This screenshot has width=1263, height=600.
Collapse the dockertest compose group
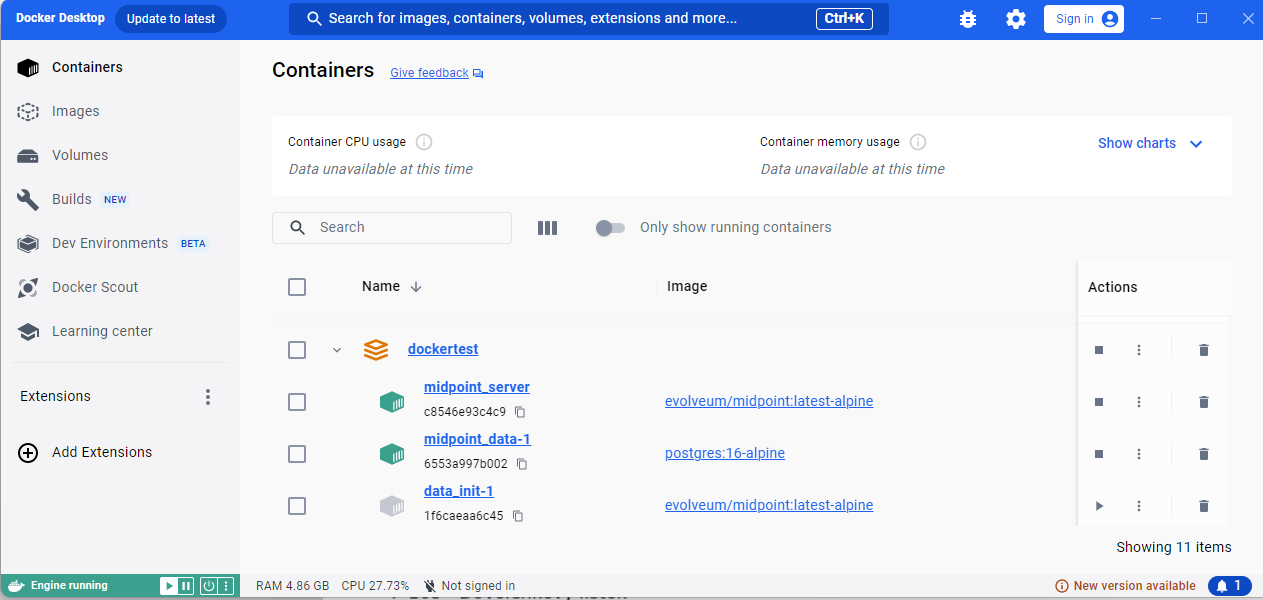337,349
